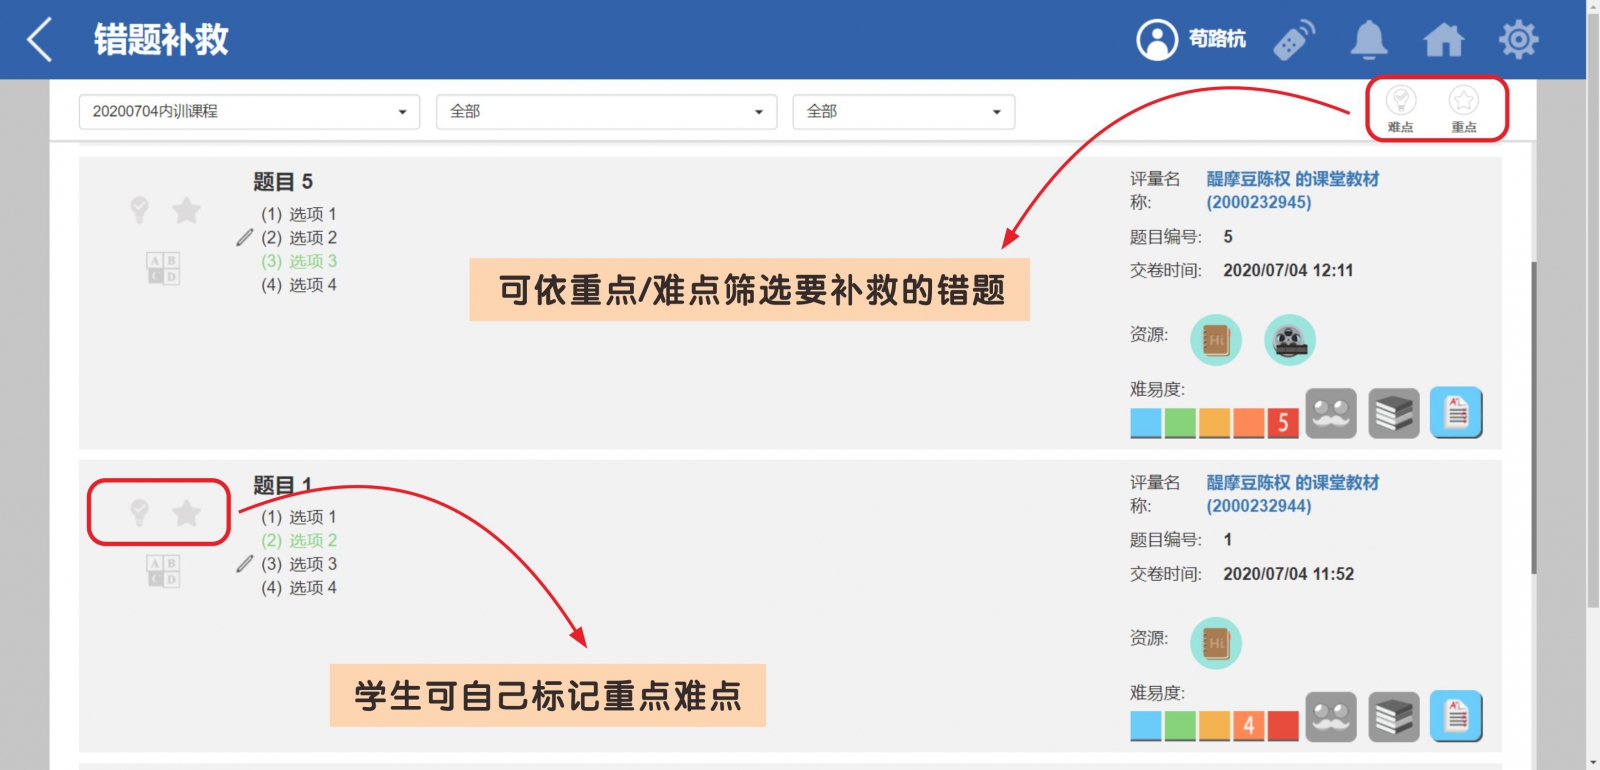This screenshot has width=1600, height=770.
Task: Open notebook resource icon for question 1
Action: click(x=1215, y=643)
